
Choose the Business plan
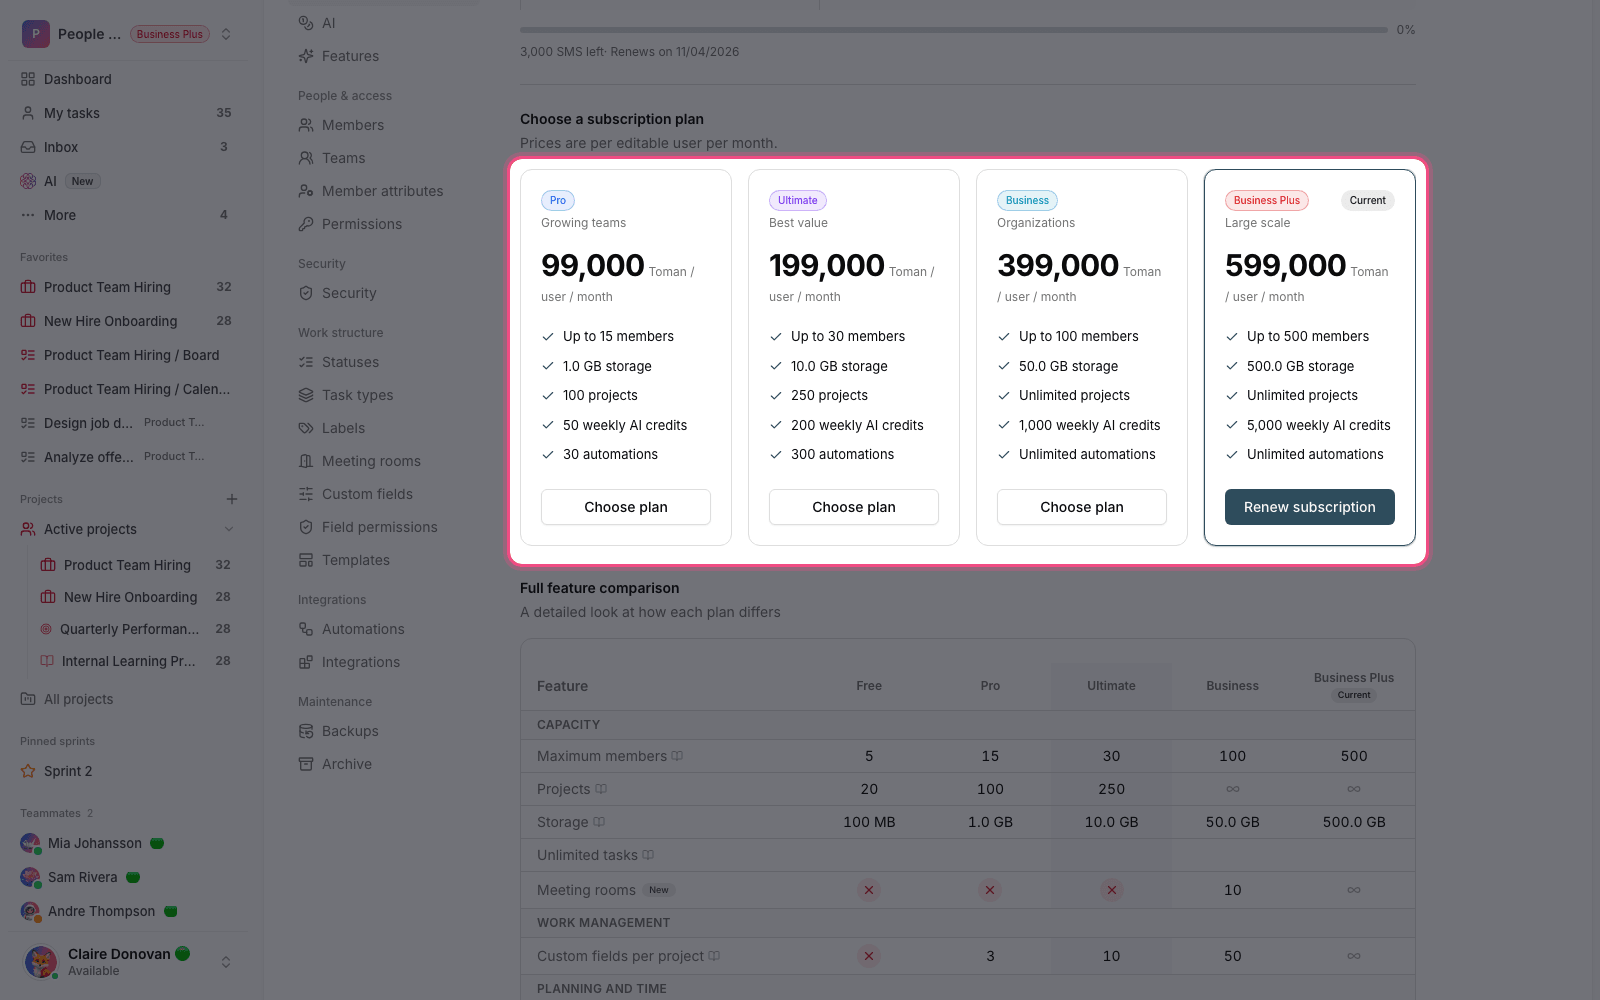click(1082, 507)
